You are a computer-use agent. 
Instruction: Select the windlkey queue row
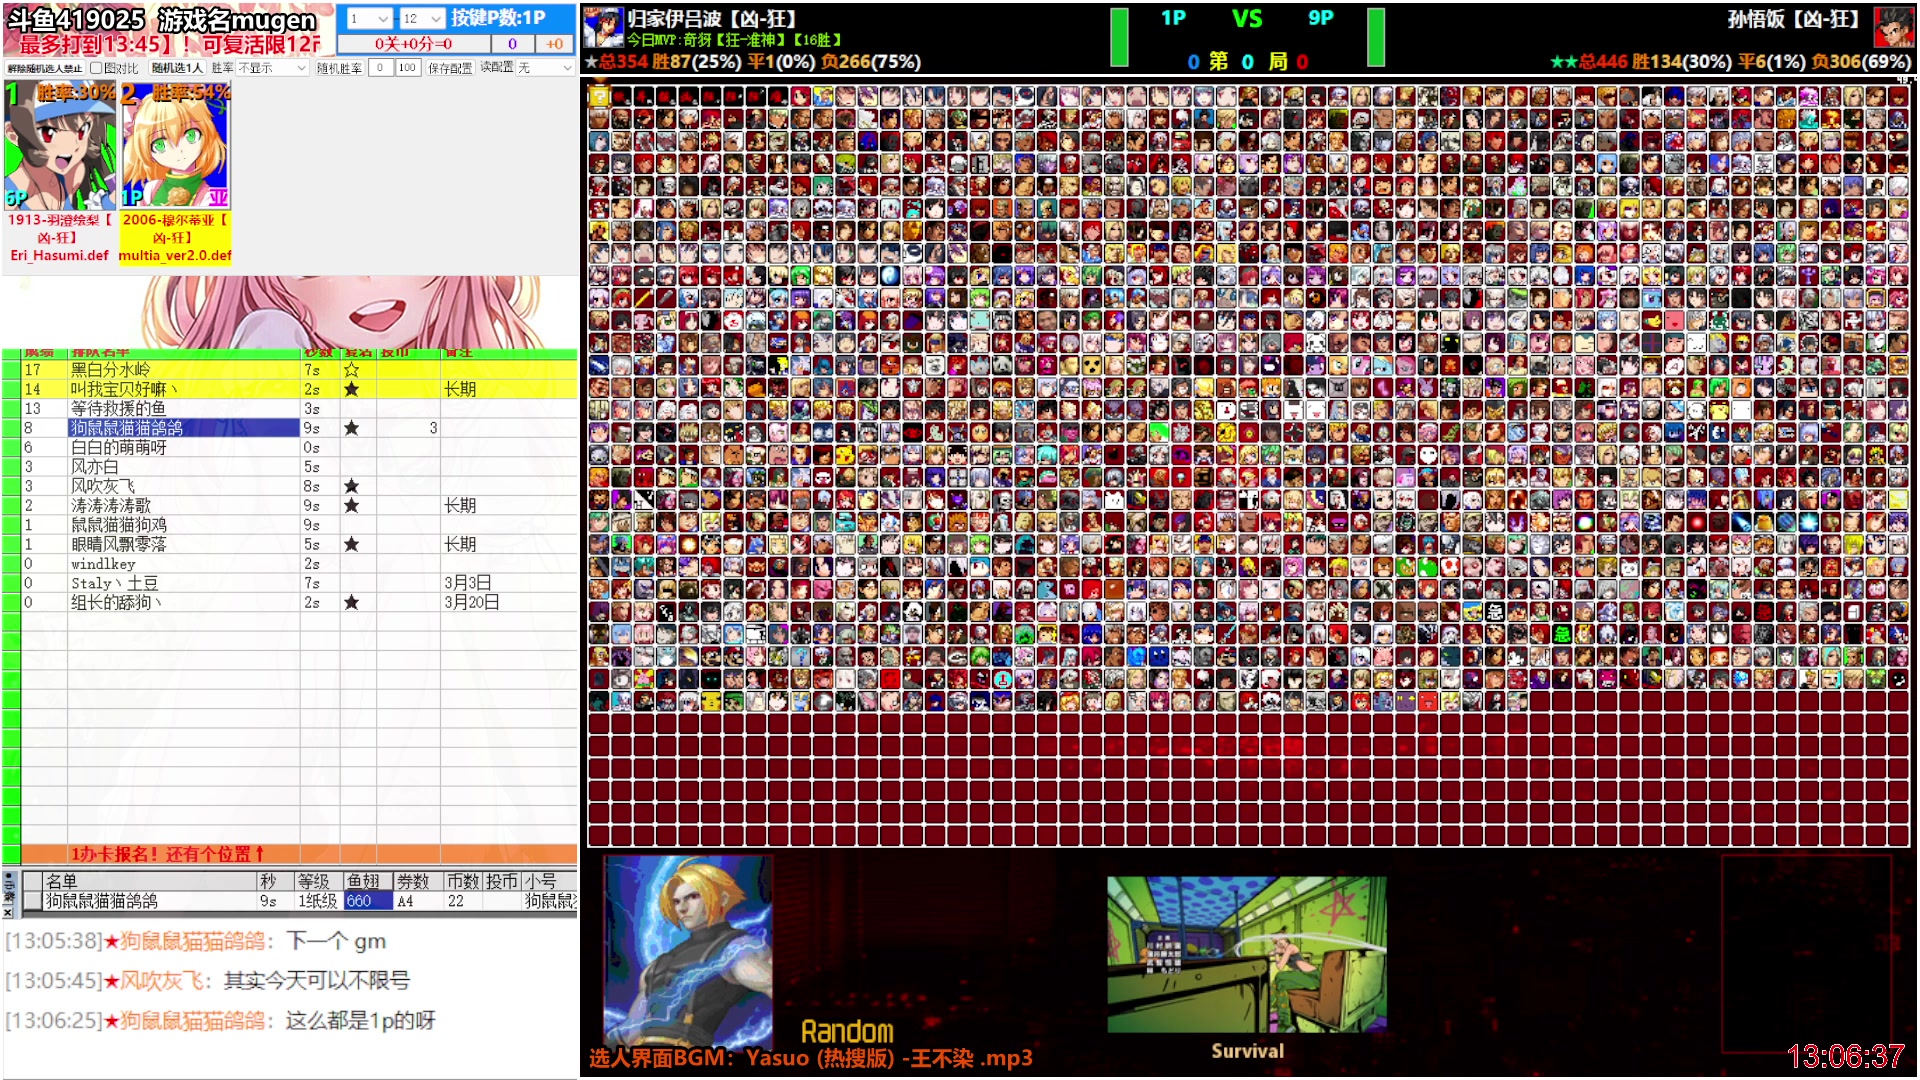(299, 564)
